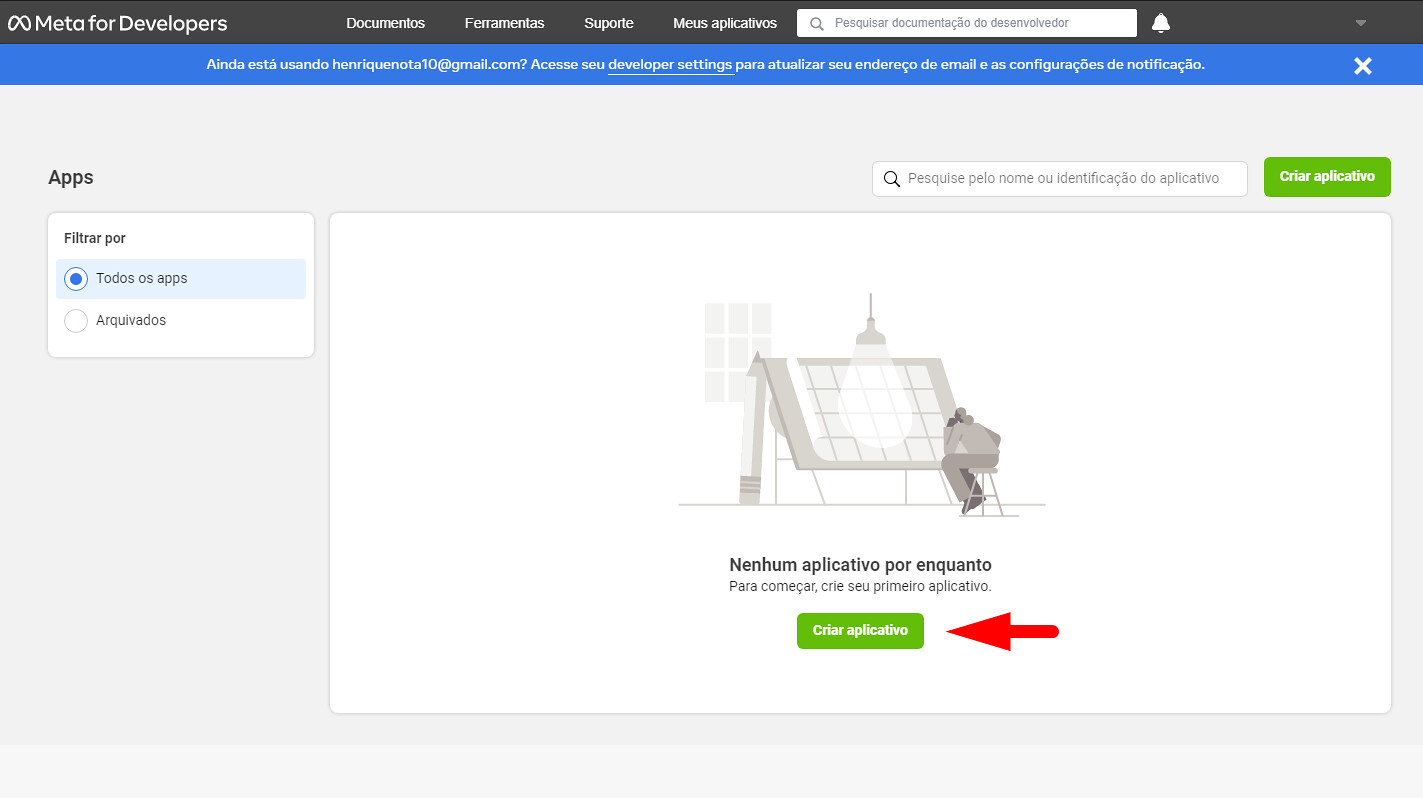The width and height of the screenshot is (1423, 798).
Task: Select the Todos os apps filter
Action: pos(76,279)
